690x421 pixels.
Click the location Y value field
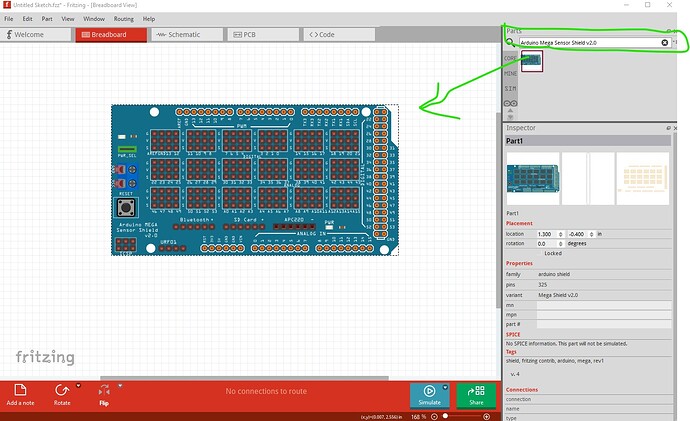[578, 234]
